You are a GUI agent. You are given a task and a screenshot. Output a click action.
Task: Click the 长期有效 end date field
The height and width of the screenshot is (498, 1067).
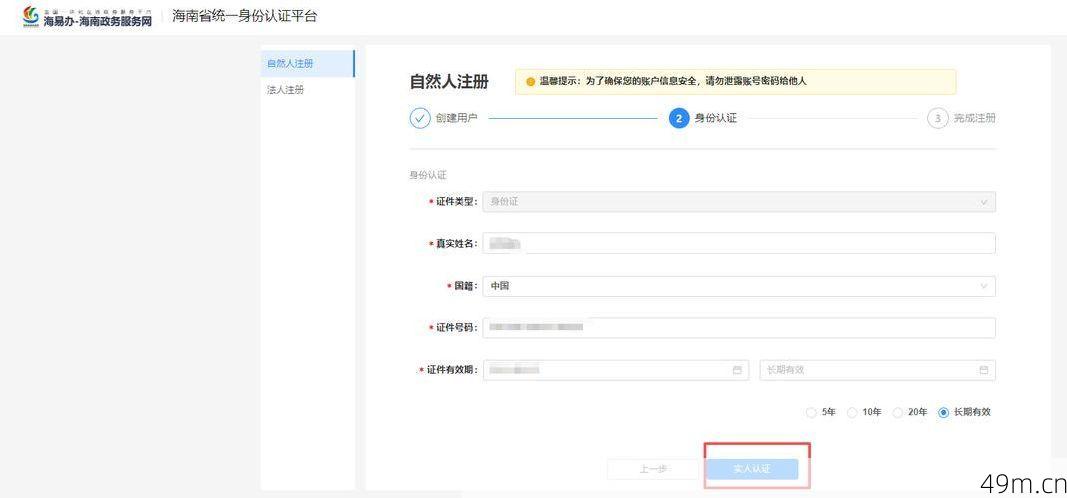pyautogui.click(x=877, y=370)
